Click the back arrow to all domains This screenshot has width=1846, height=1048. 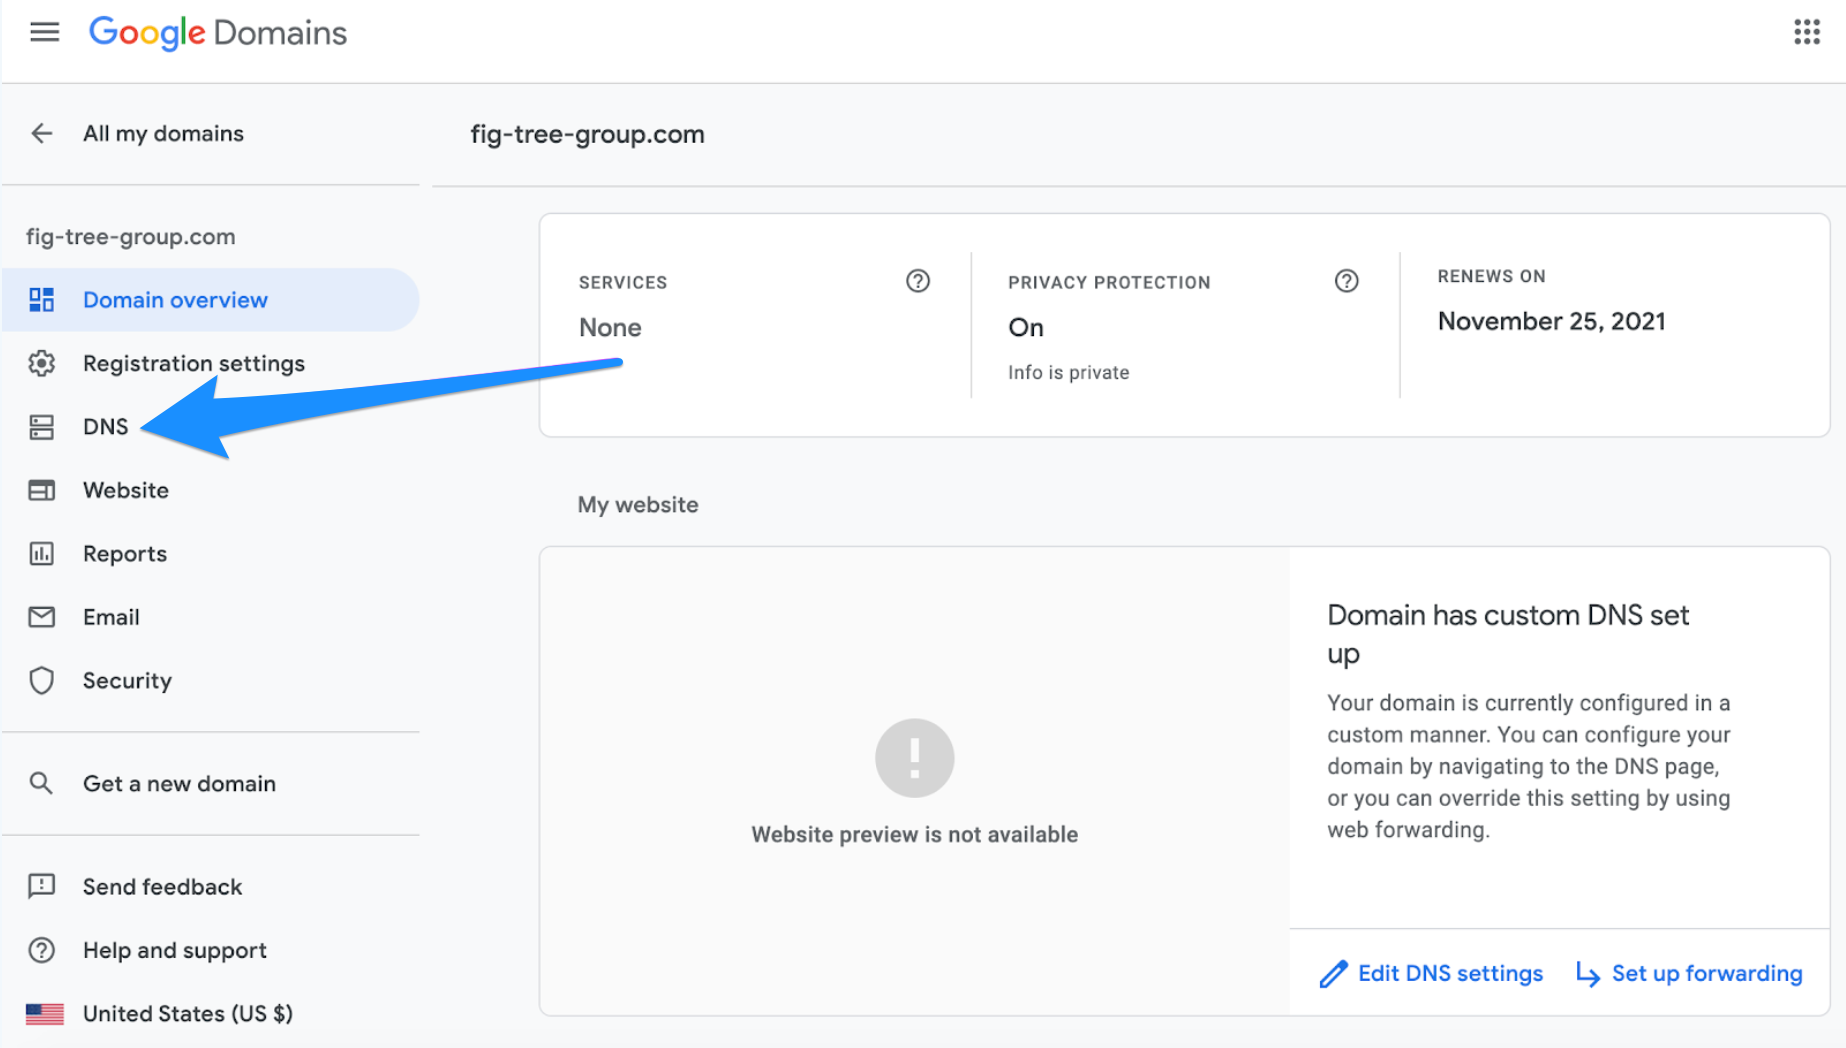[x=42, y=133]
